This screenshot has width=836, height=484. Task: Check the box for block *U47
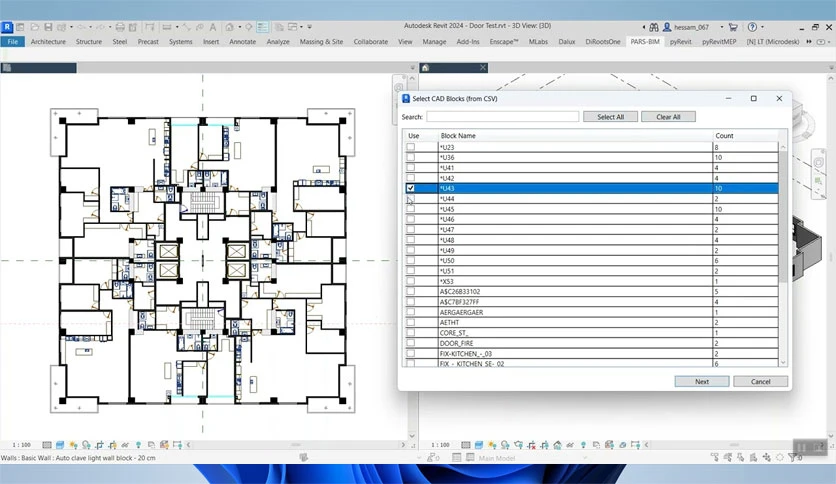411,230
